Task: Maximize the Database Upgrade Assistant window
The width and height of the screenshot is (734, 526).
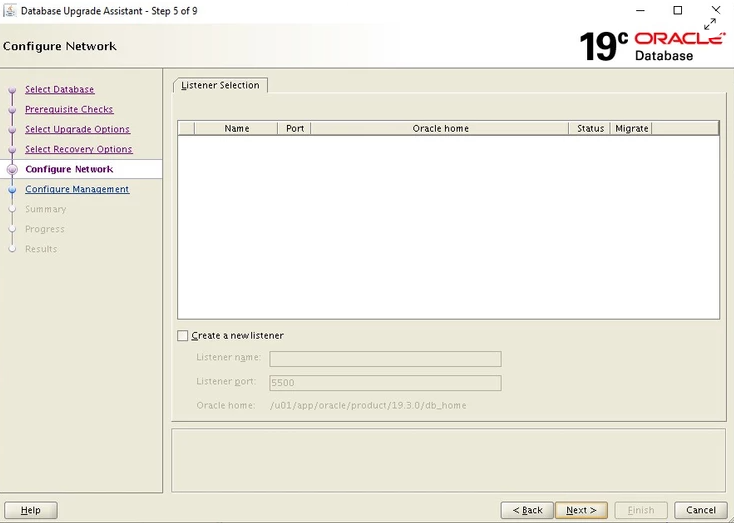Action: pyautogui.click(x=677, y=10)
